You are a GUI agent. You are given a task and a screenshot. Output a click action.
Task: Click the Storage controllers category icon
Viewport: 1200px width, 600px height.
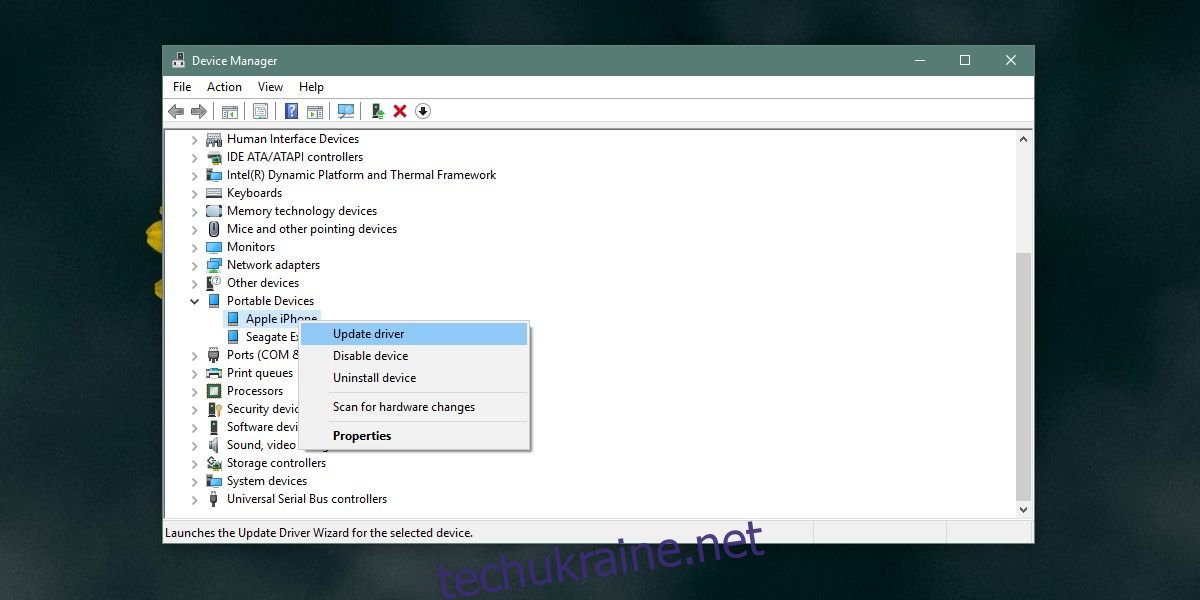click(214, 463)
